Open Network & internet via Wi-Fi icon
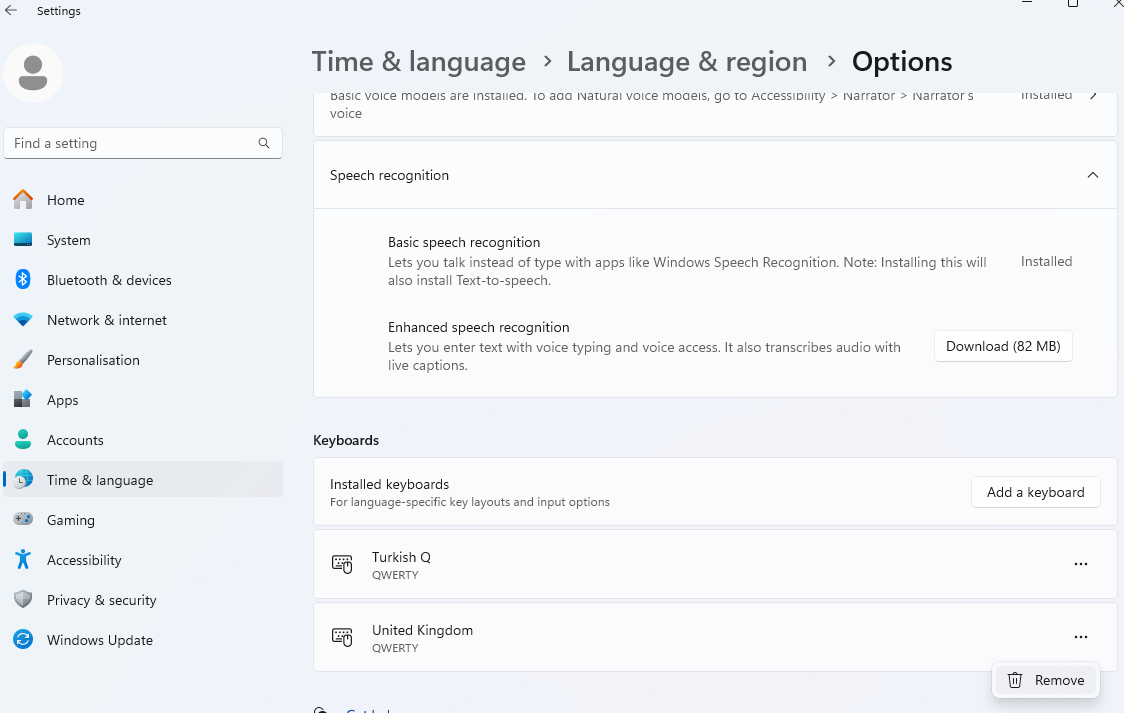This screenshot has width=1124, height=713. (x=23, y=320)
